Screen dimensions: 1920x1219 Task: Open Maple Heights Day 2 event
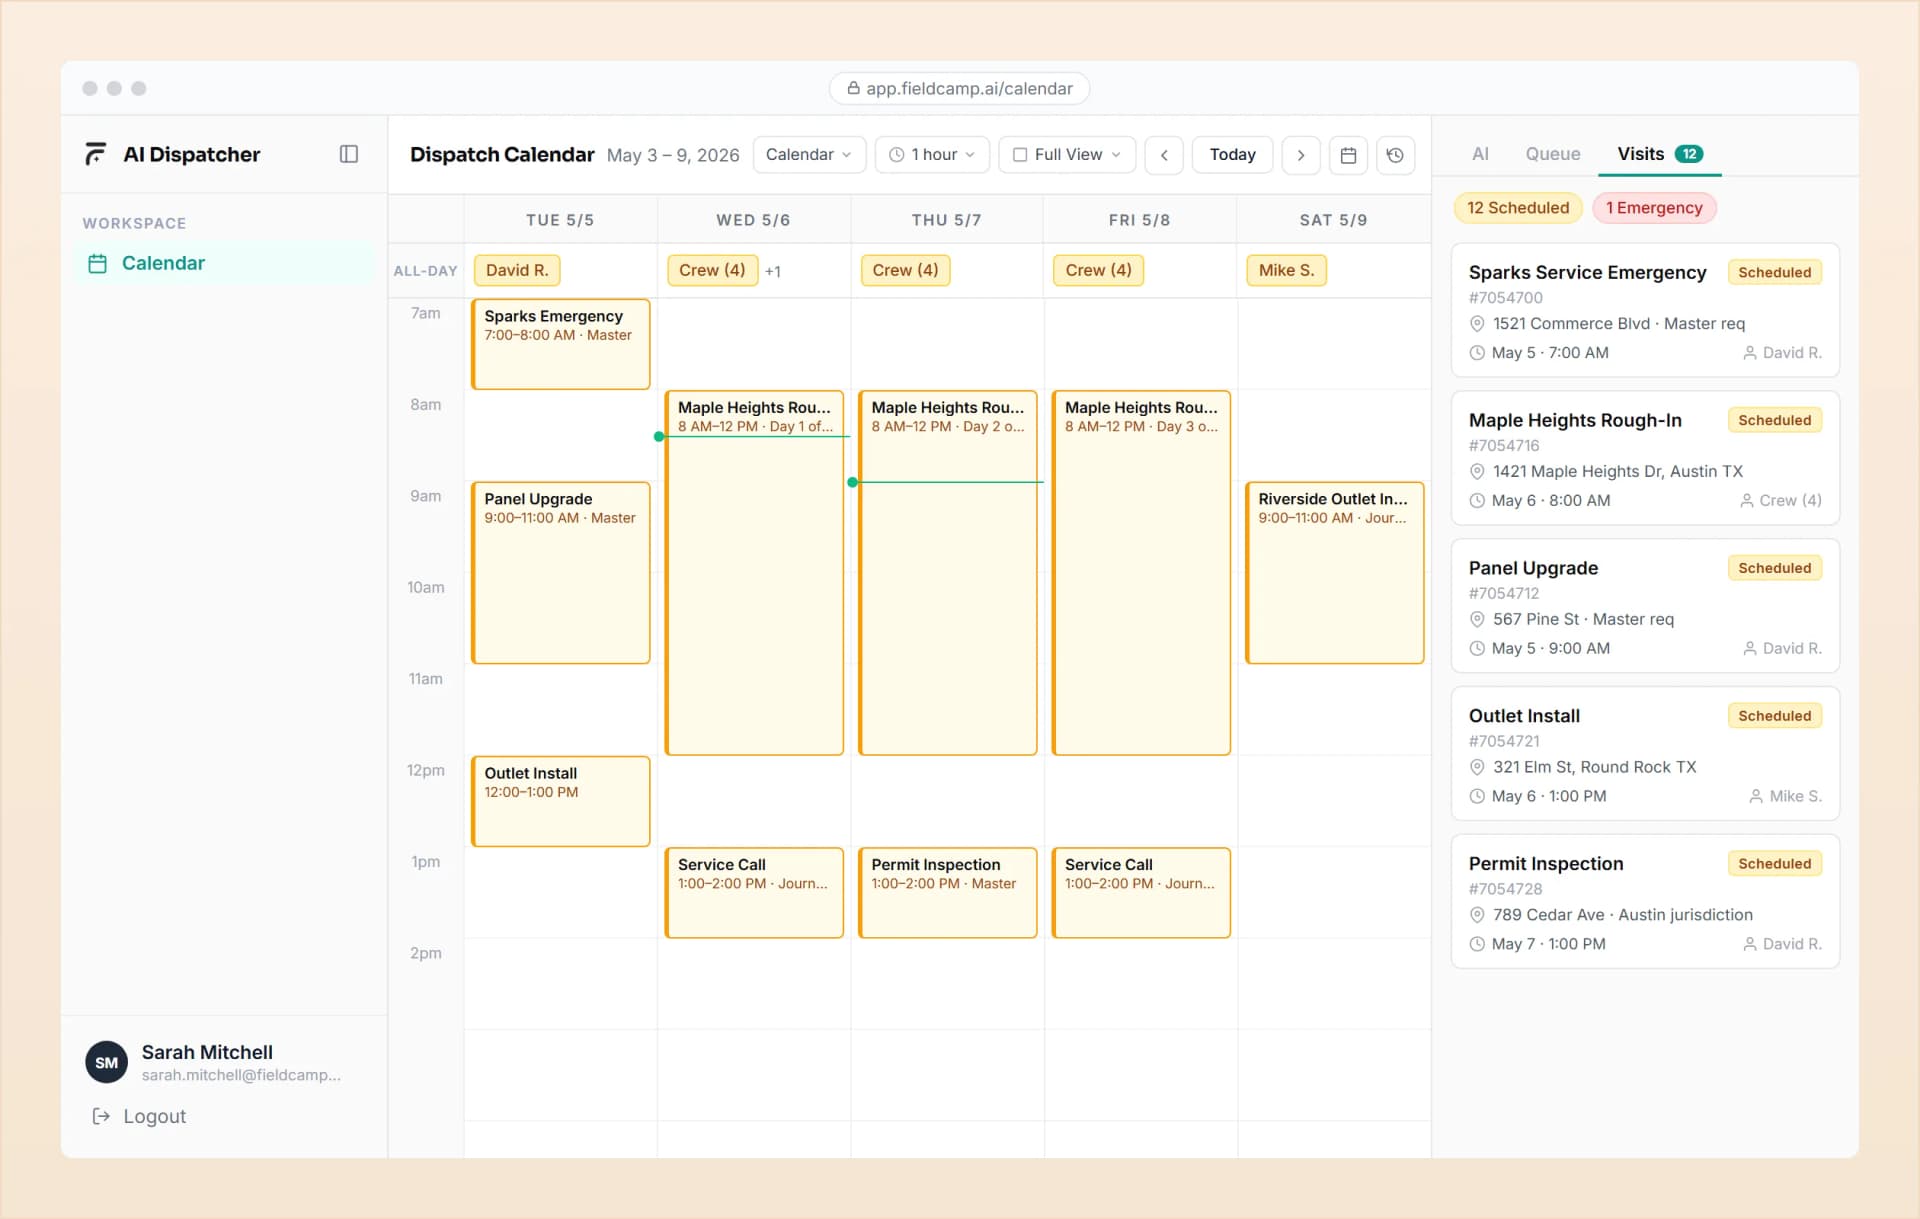(947, 573)
